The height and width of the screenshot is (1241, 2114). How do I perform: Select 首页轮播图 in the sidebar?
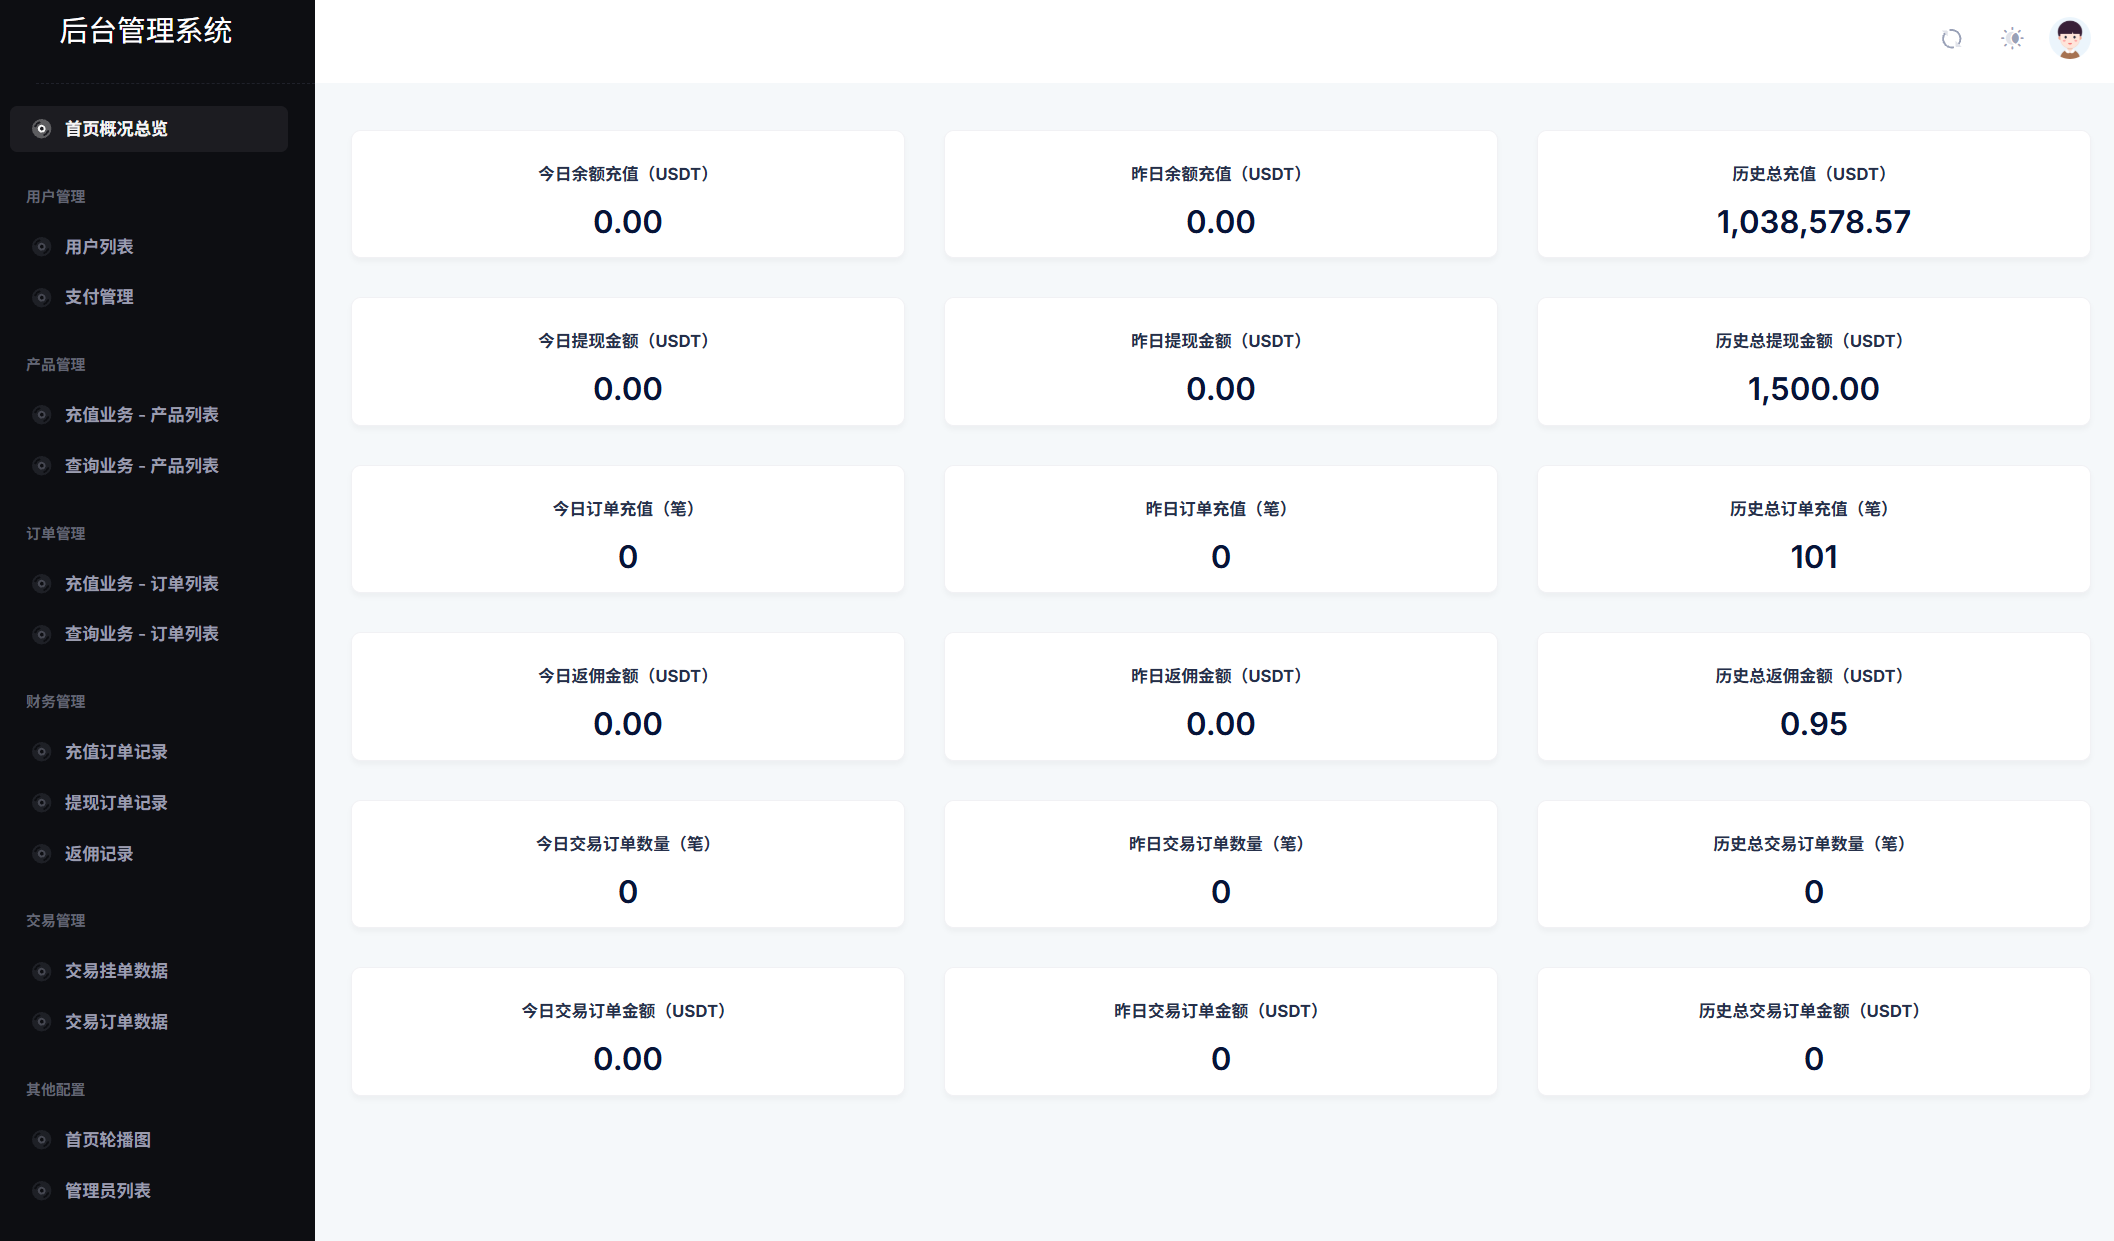tap(107, 1140)
